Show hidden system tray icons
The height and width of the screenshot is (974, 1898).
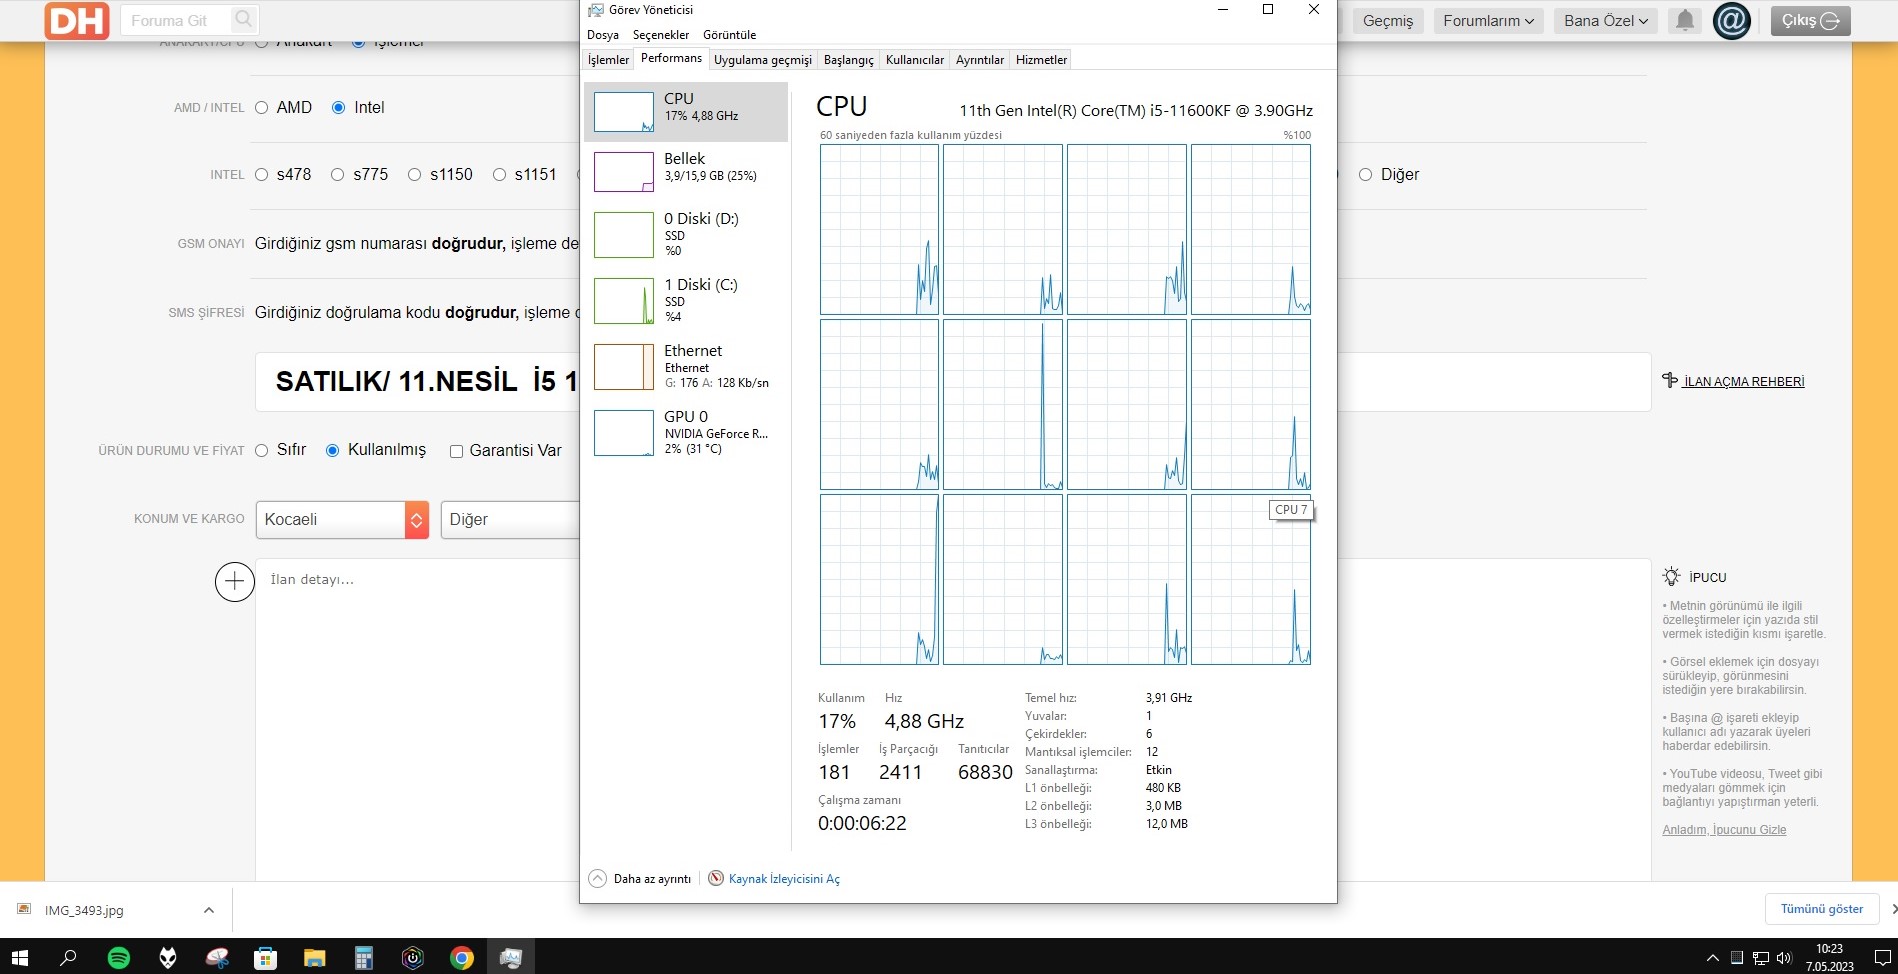[x=1712, y=958]
